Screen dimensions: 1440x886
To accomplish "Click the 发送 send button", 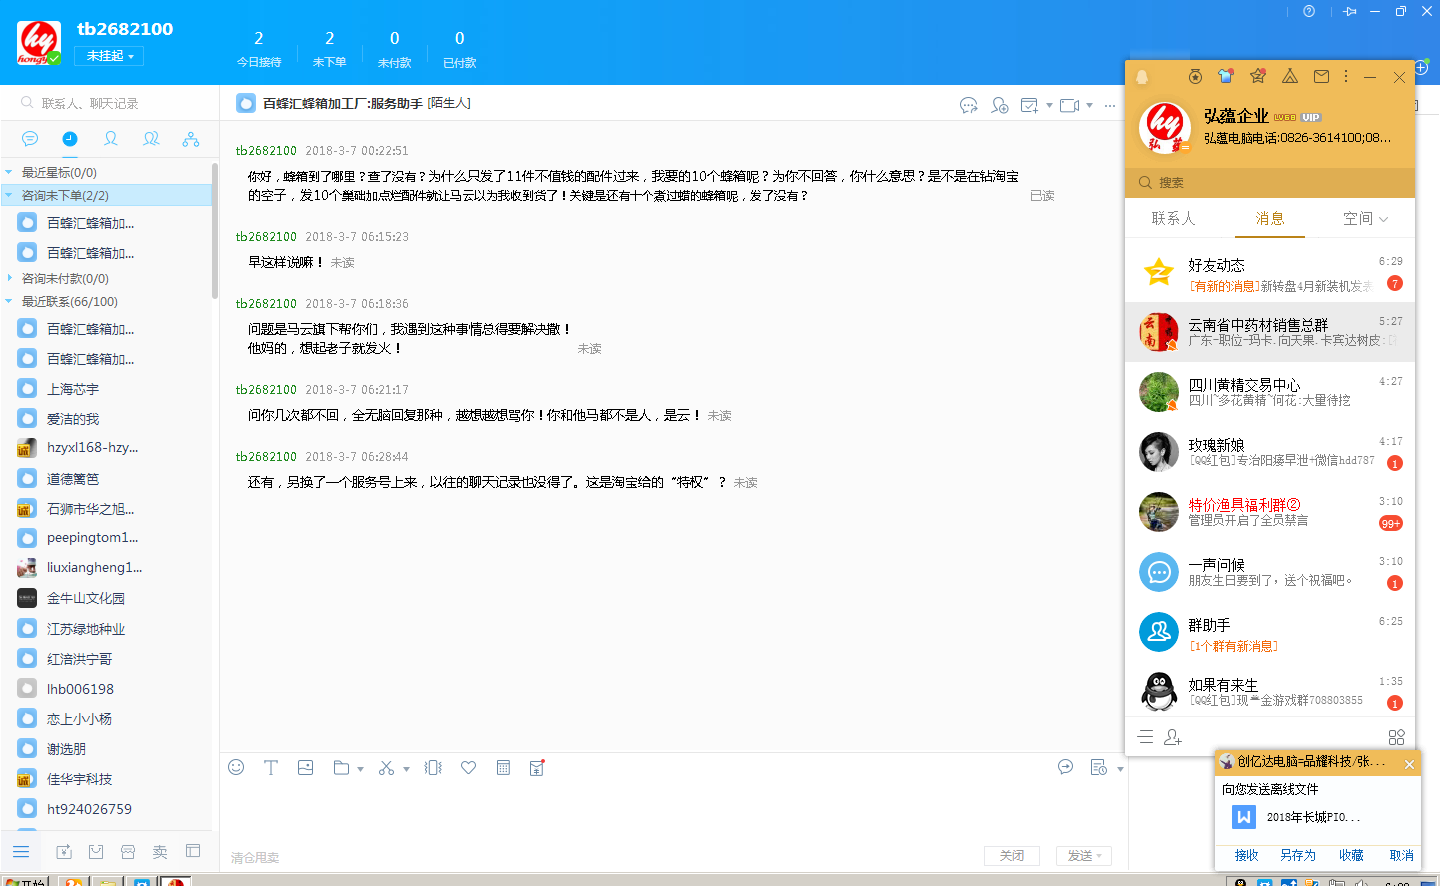I will 1084,856.
